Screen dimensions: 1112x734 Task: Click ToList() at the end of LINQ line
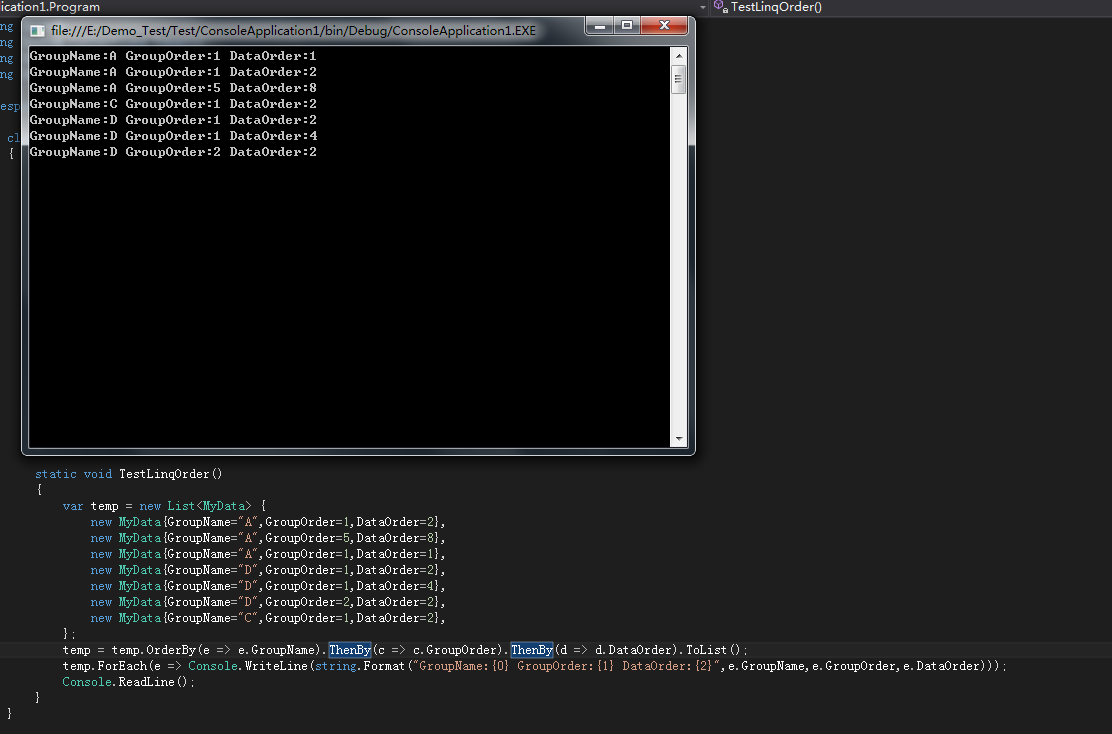[x=713, y=650]
